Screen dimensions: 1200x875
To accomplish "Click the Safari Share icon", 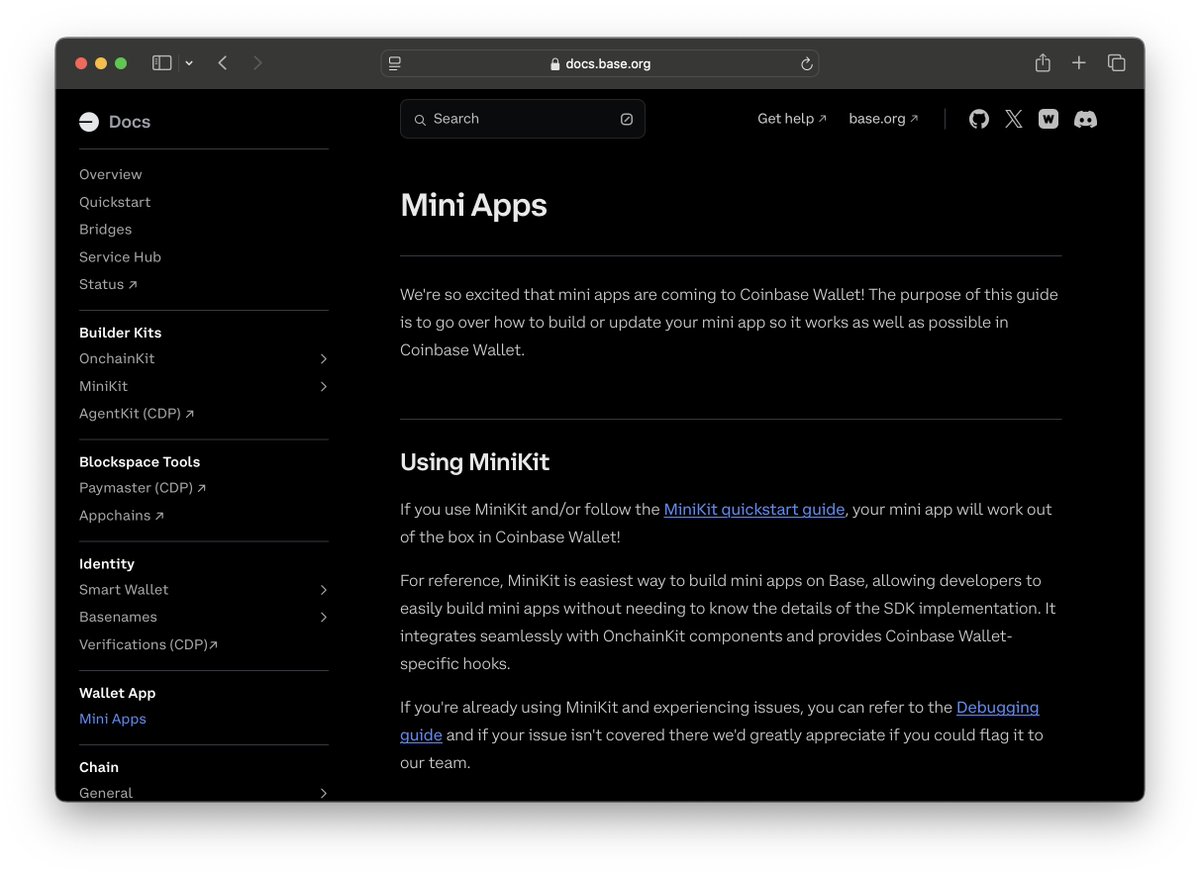I will coord(1043,63).
